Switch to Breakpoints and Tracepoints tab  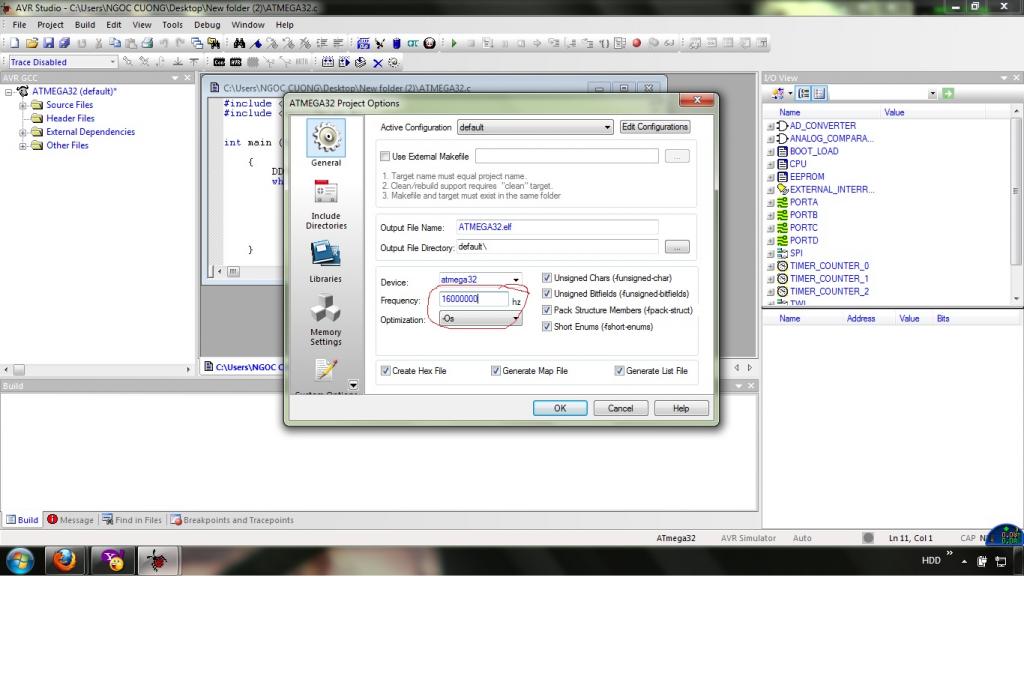(232, 520)
